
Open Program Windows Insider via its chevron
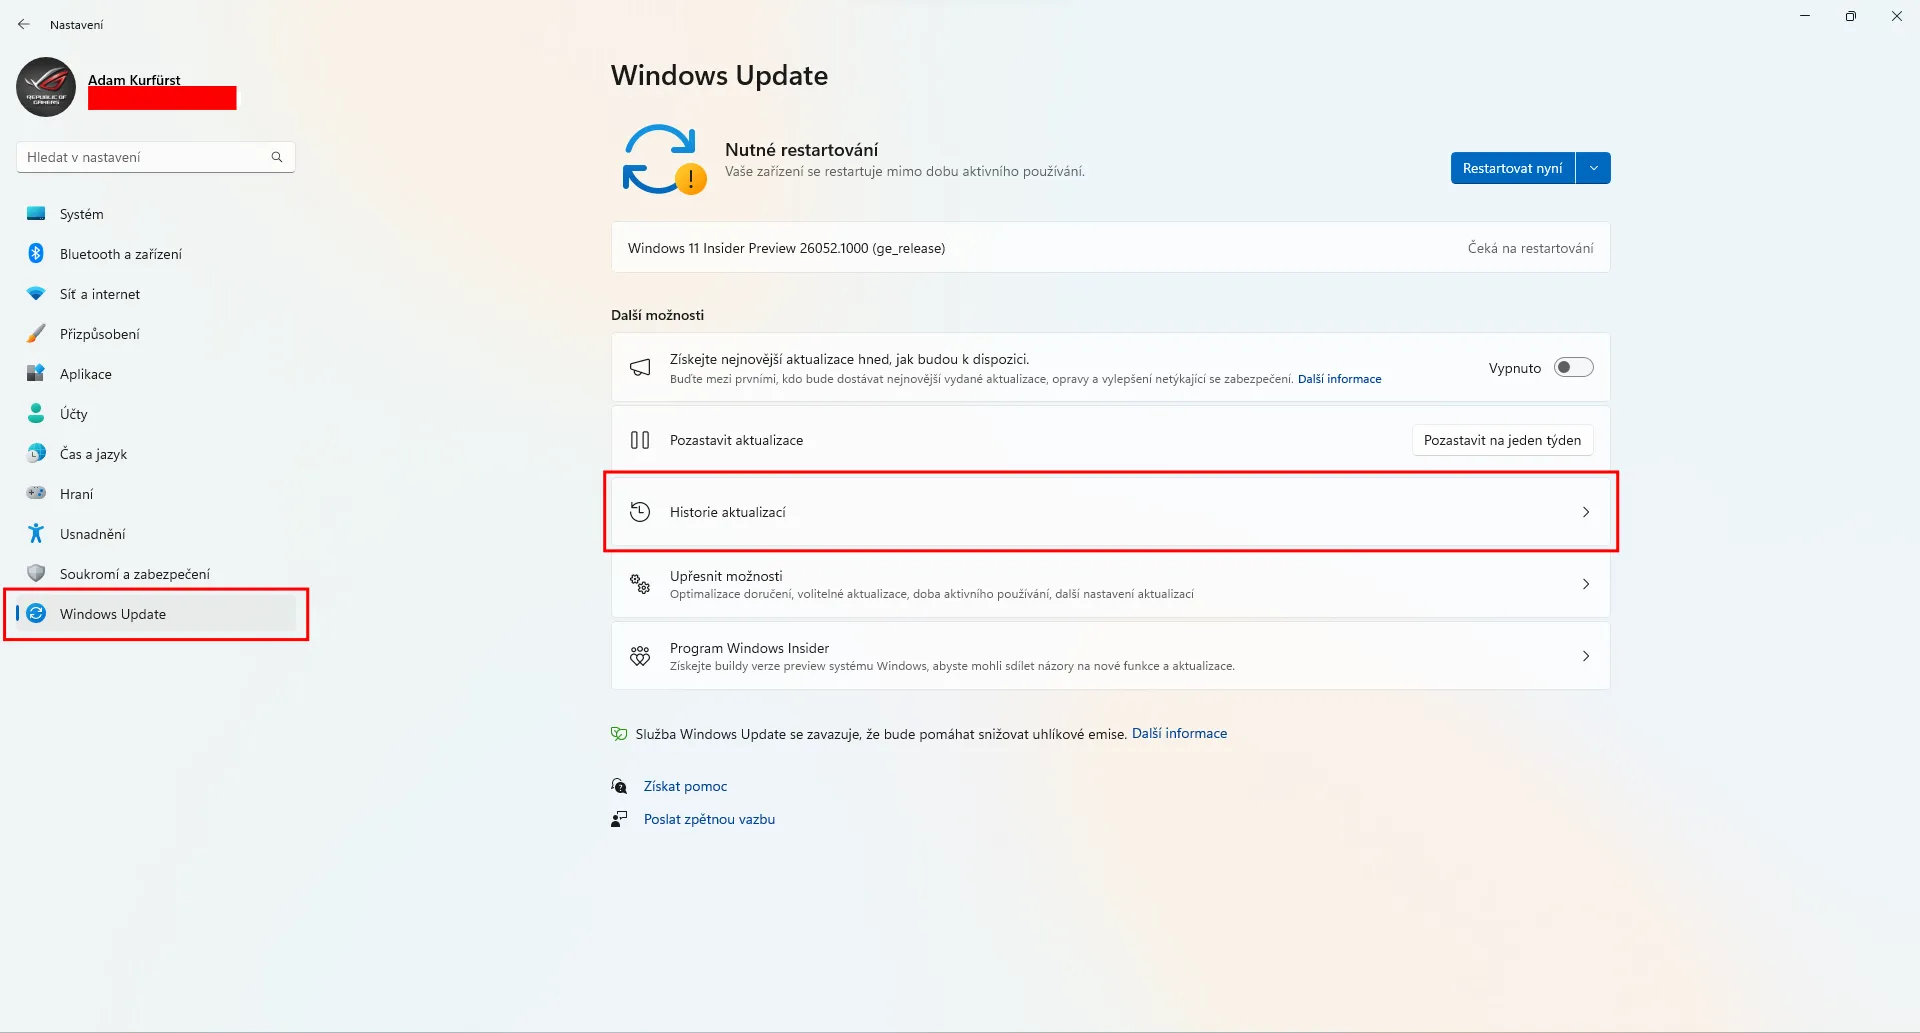click(x=1586, y=656)
